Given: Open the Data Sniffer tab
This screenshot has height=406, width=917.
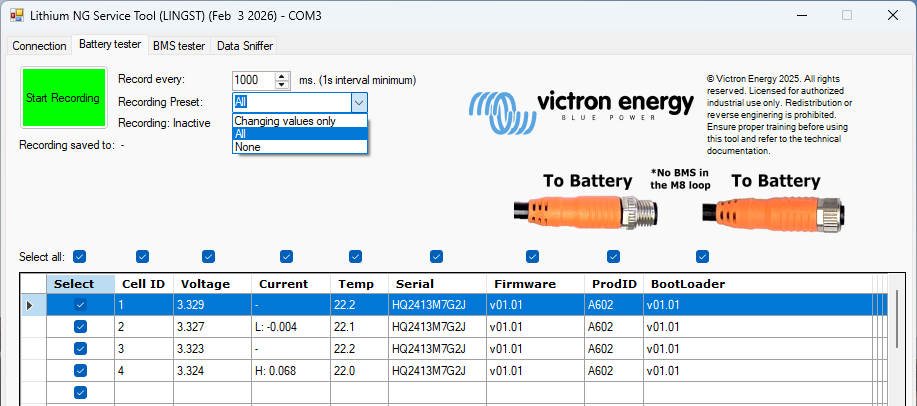Looking at the screenshot, I should (x=244, y=45).
